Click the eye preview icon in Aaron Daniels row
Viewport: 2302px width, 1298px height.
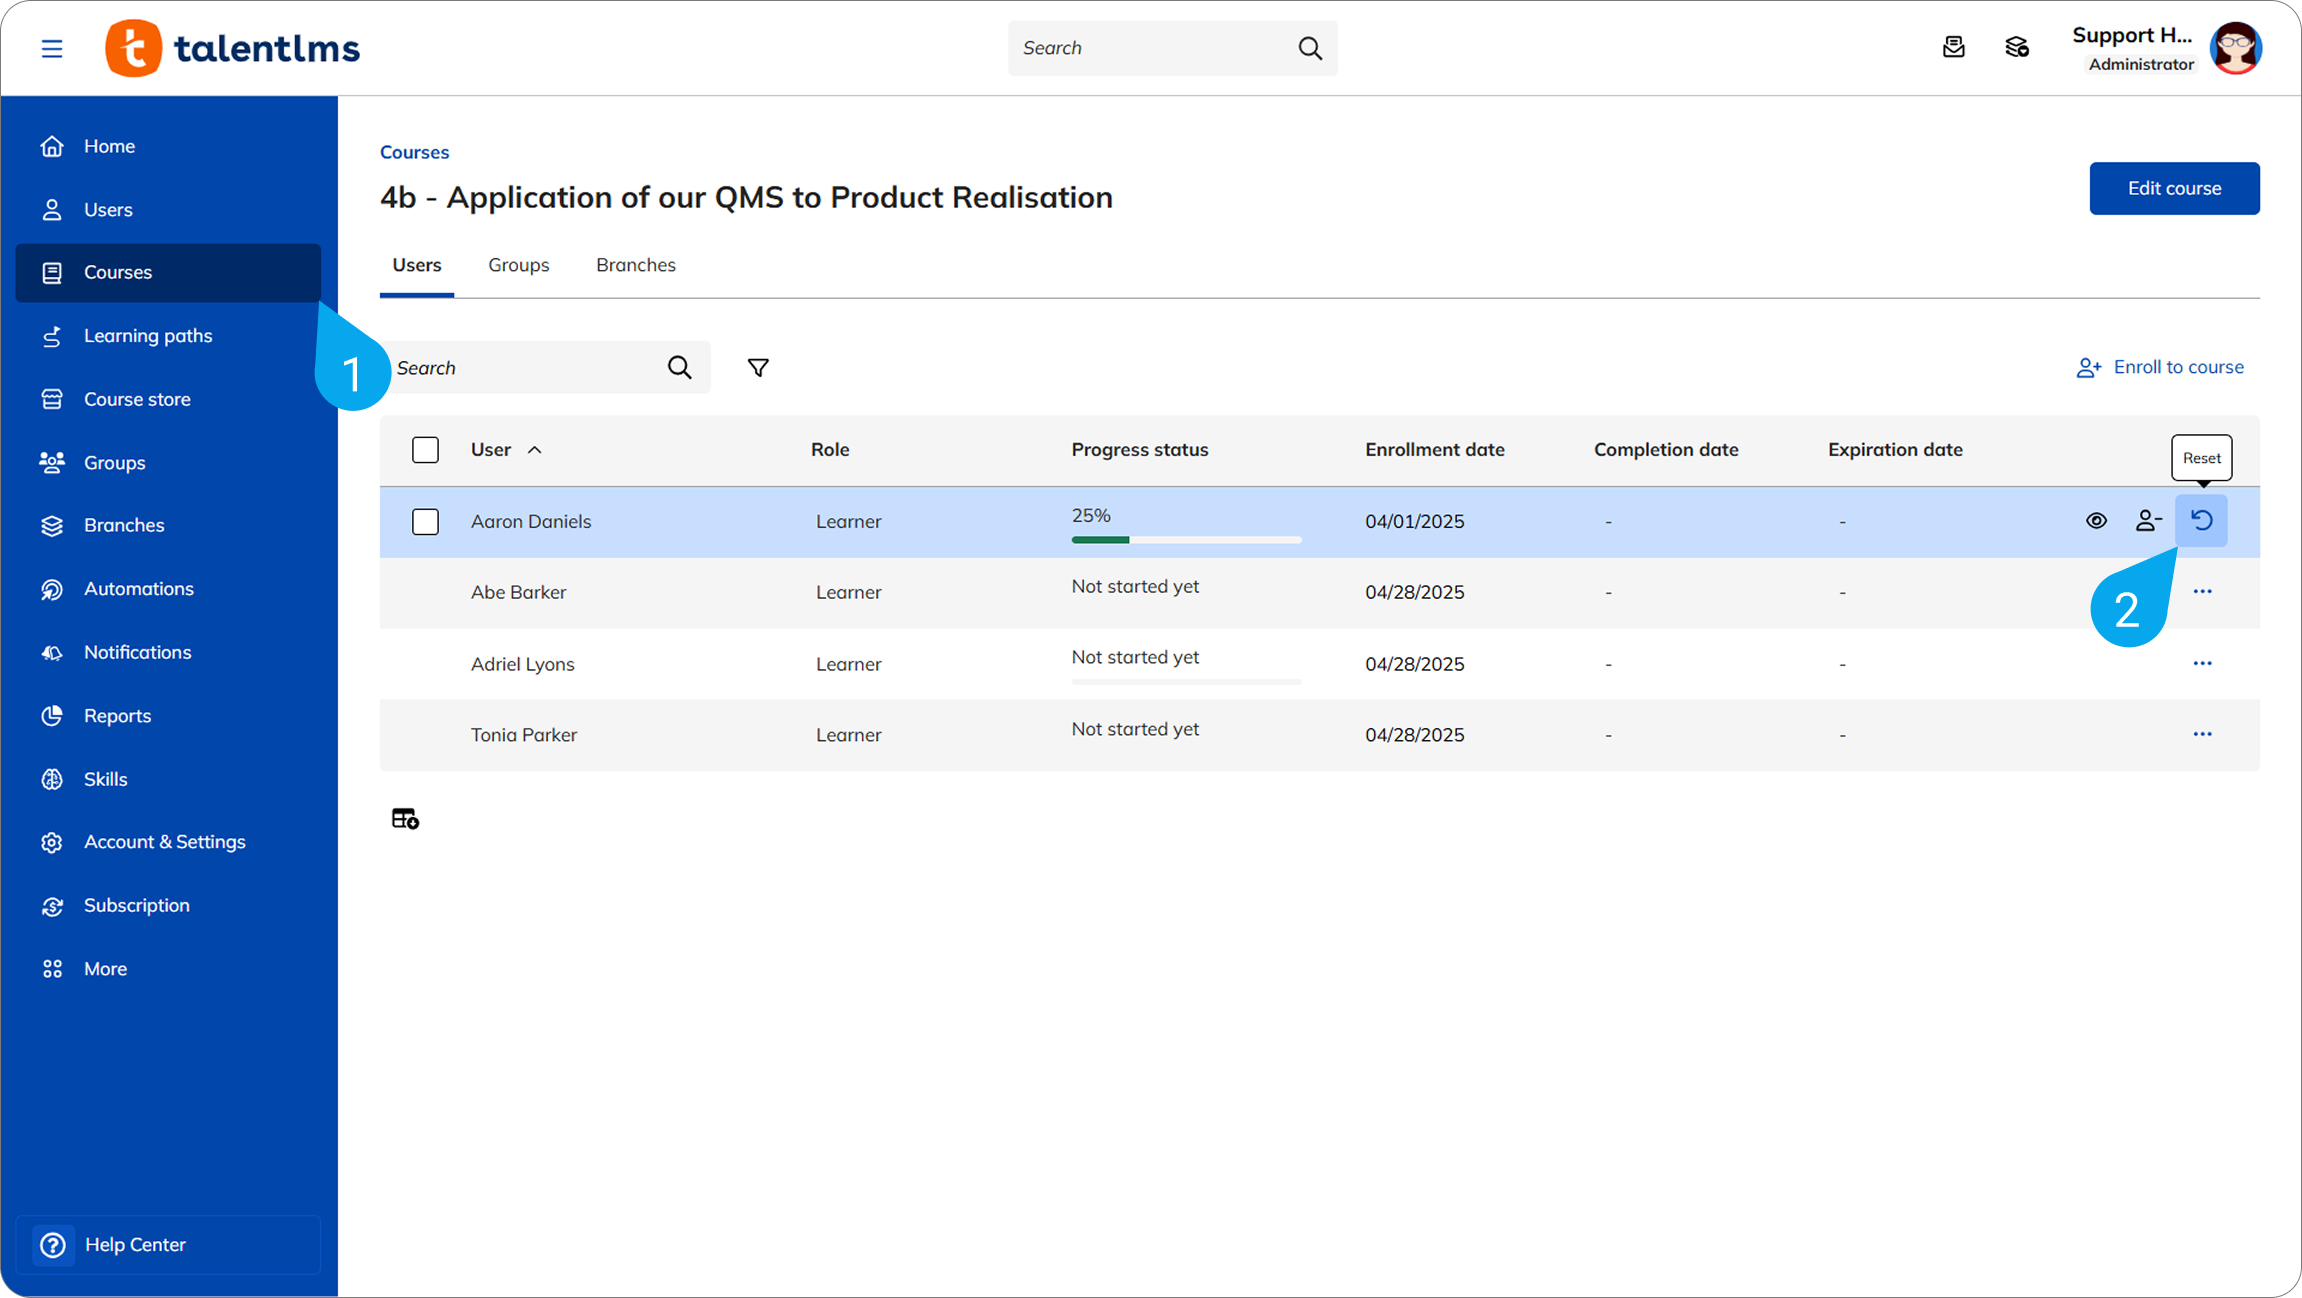[x=2096, y=520]
